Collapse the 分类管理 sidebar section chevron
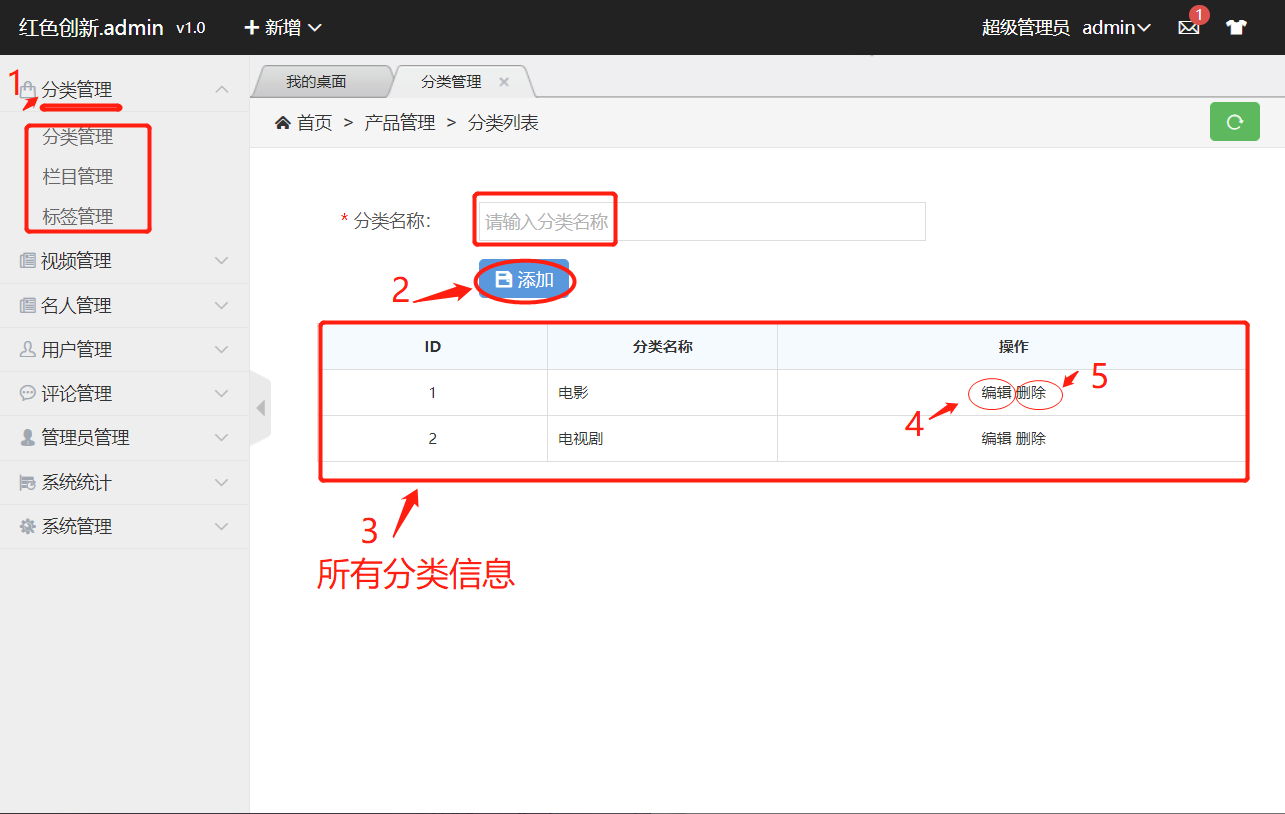The image size is (1285, 814). click(x=222, y=90)
